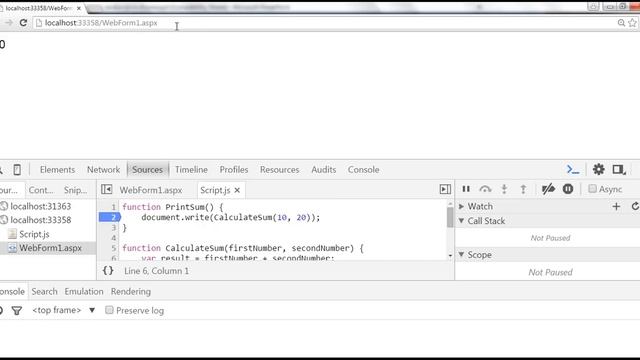Click the code editor vertical scrollbar
640x360 pixels.
coord(450,218)
